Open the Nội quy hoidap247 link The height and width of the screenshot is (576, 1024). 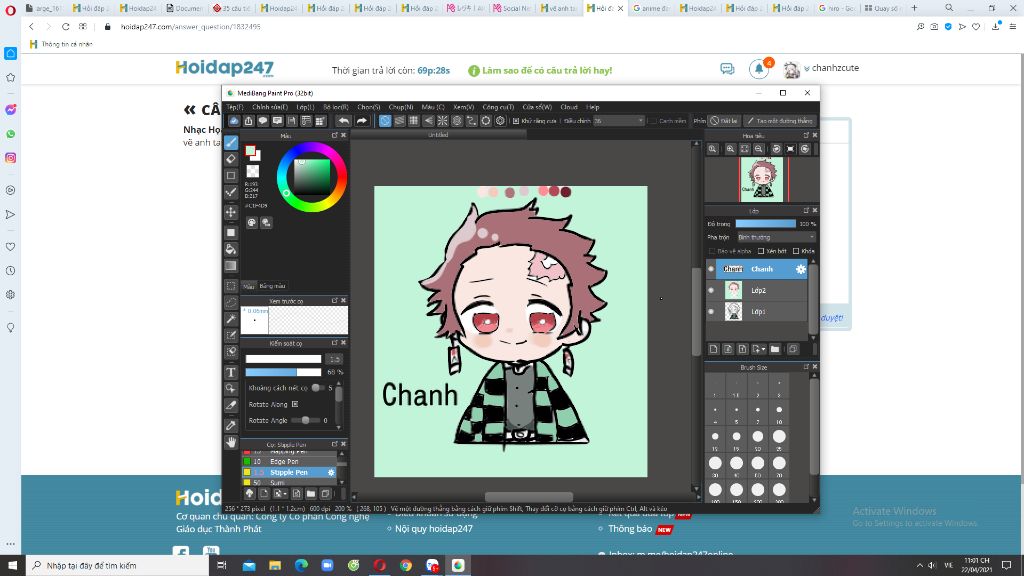[x=434, y=529]
